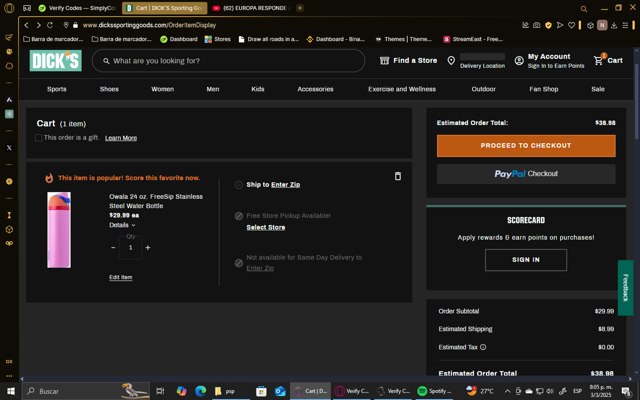Image resolution: width=640 pixels, height=400 pixels.
Task: Open search tabs magnifier icon
Action: (x=584, y=9)
